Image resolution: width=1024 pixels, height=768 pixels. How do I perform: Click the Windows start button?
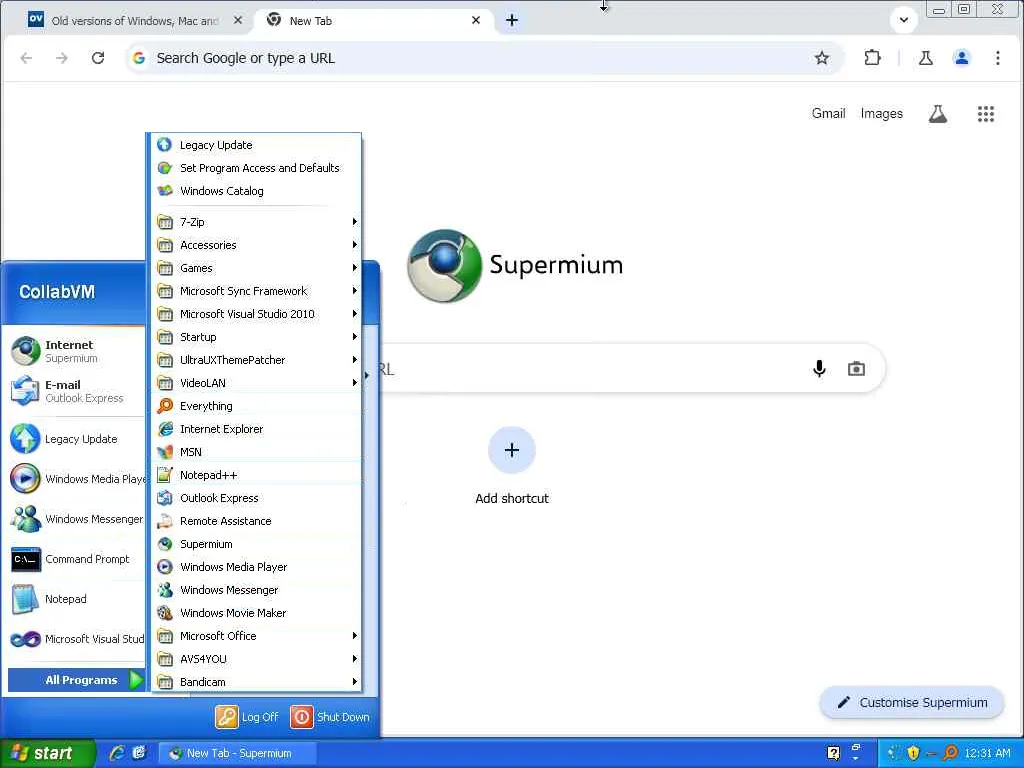click(47, 753)
